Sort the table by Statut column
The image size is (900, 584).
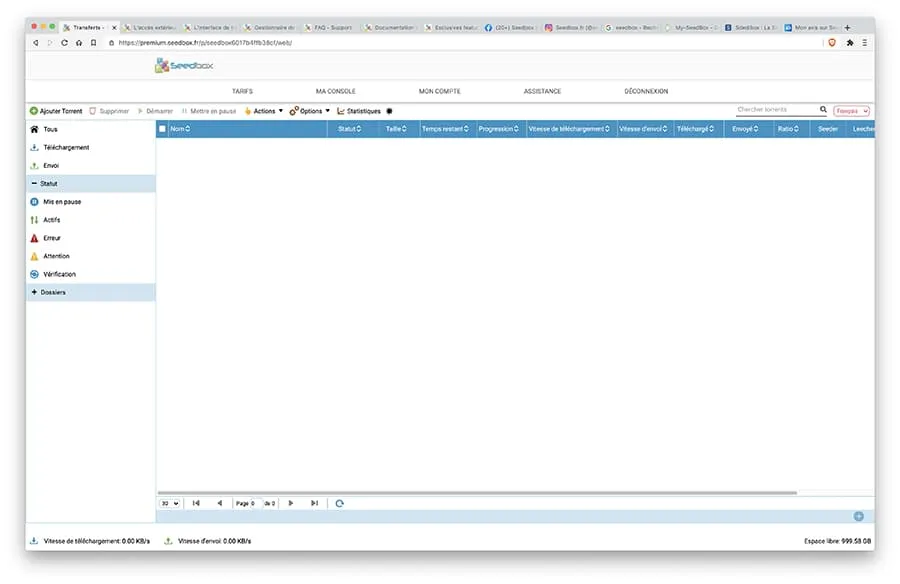[x=349, y=129]
